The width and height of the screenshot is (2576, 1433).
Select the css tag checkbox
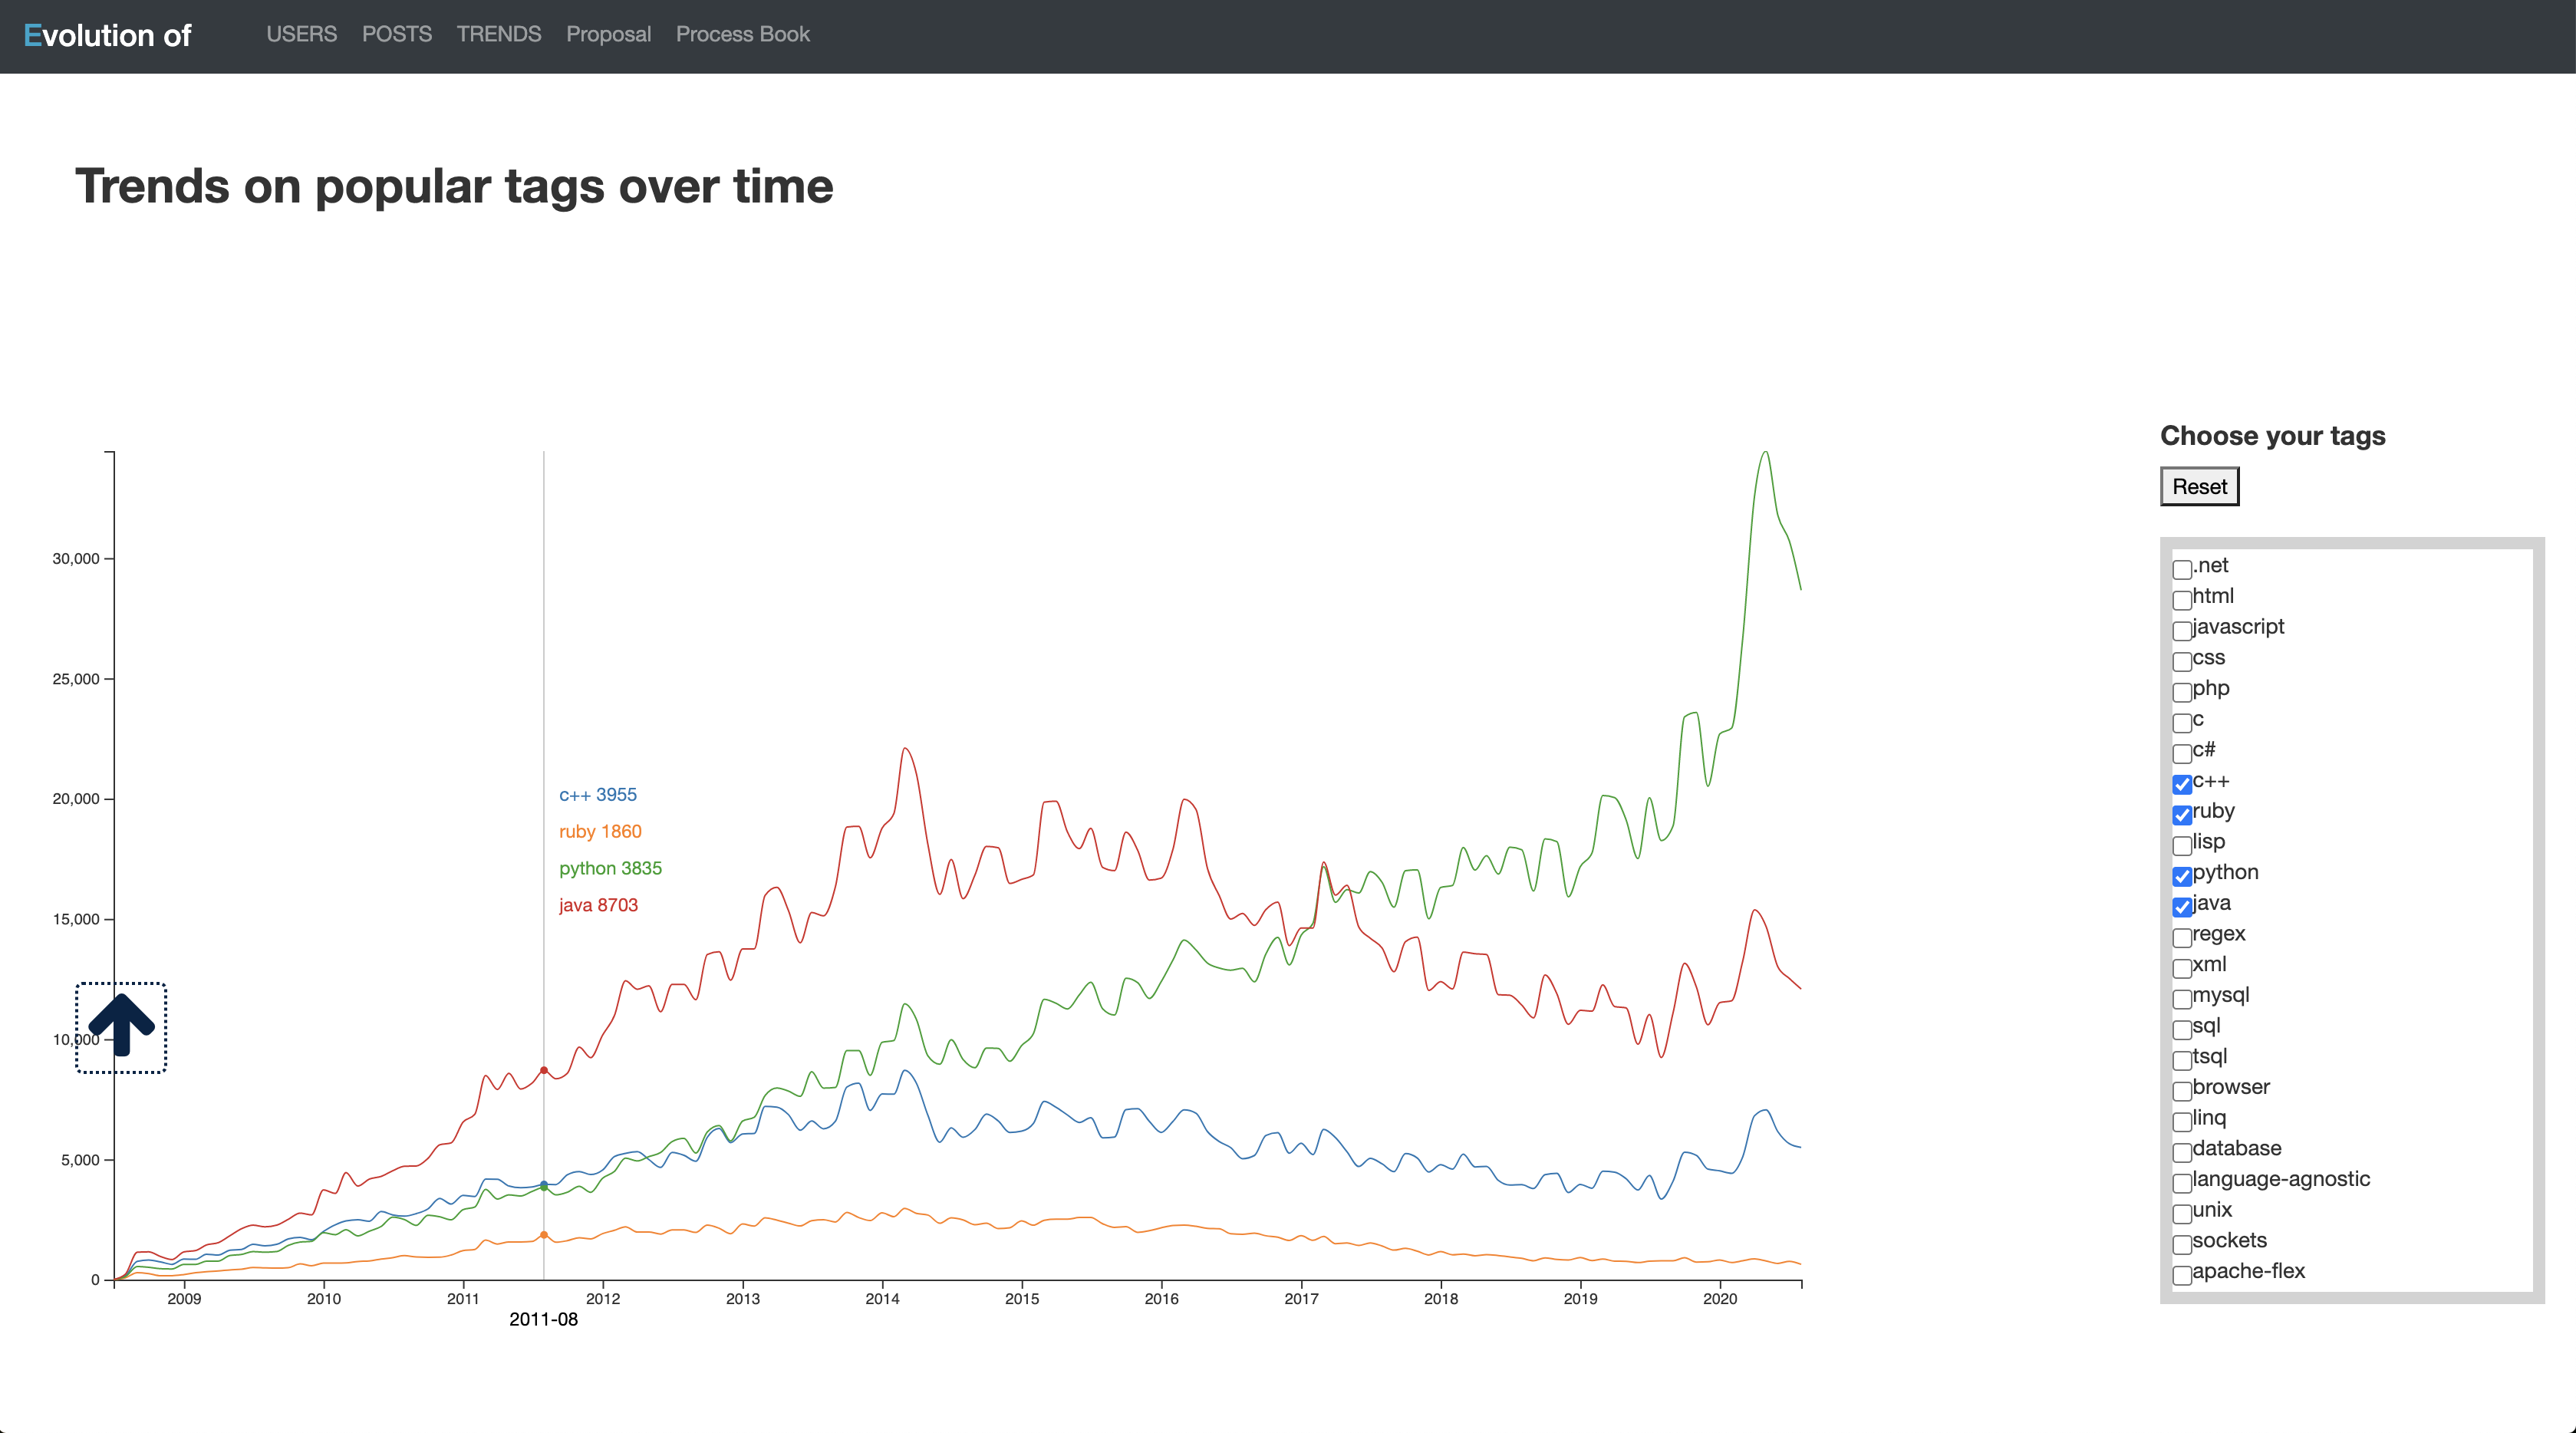pos(2182,662)
